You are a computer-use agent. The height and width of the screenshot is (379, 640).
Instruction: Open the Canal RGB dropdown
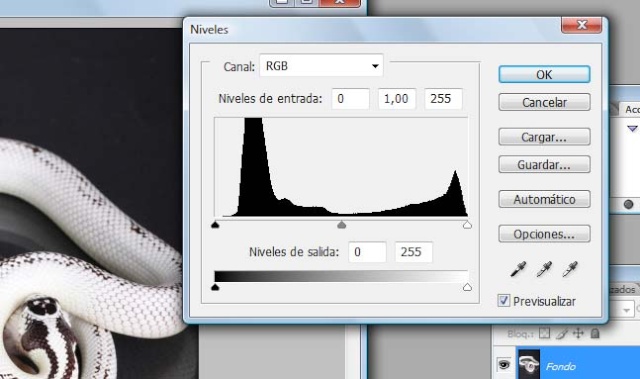(x=321, y=66)
